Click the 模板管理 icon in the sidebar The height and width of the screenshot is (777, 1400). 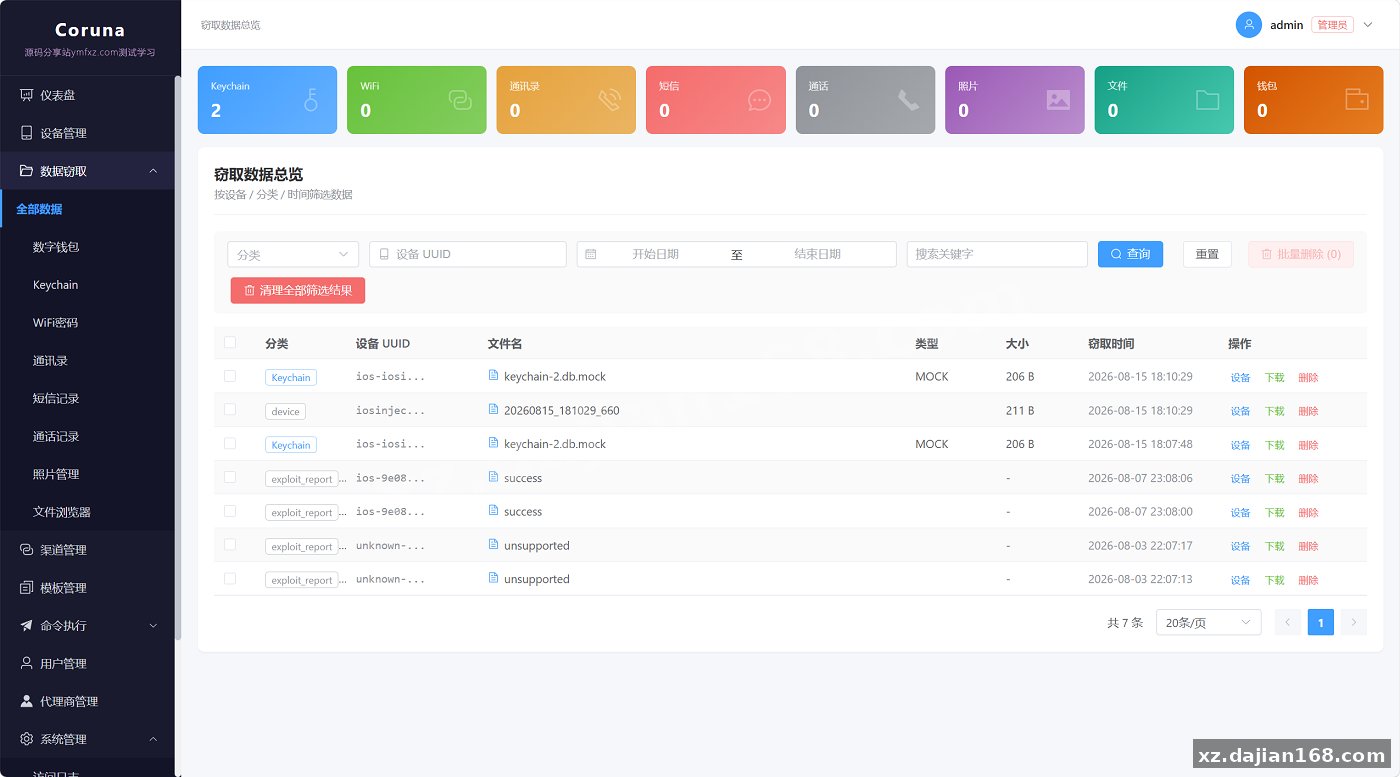coord(27,588)
